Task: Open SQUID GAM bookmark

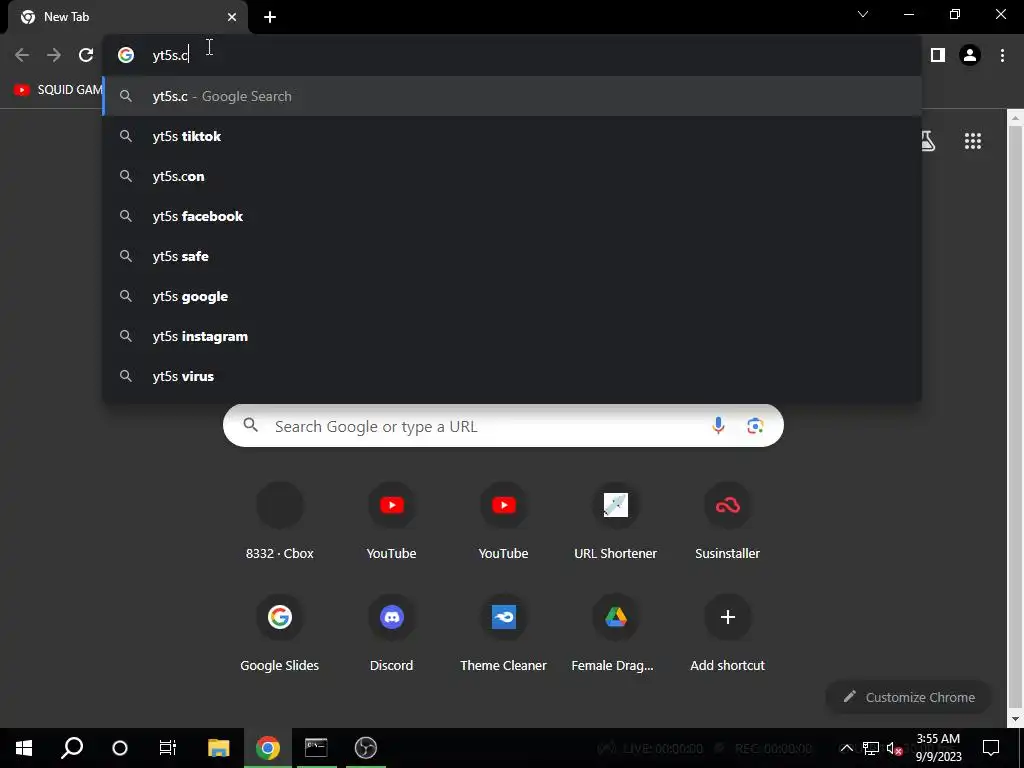Action: click(57, 89)
